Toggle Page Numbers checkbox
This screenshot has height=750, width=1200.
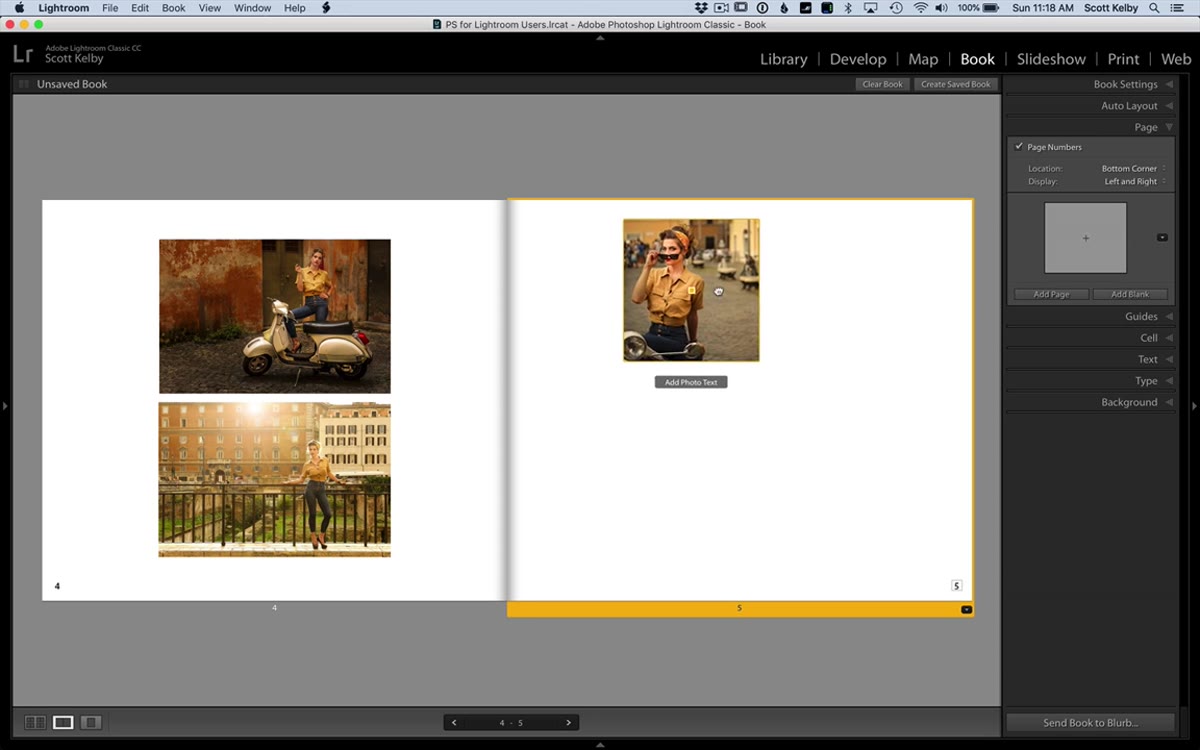1019,147
